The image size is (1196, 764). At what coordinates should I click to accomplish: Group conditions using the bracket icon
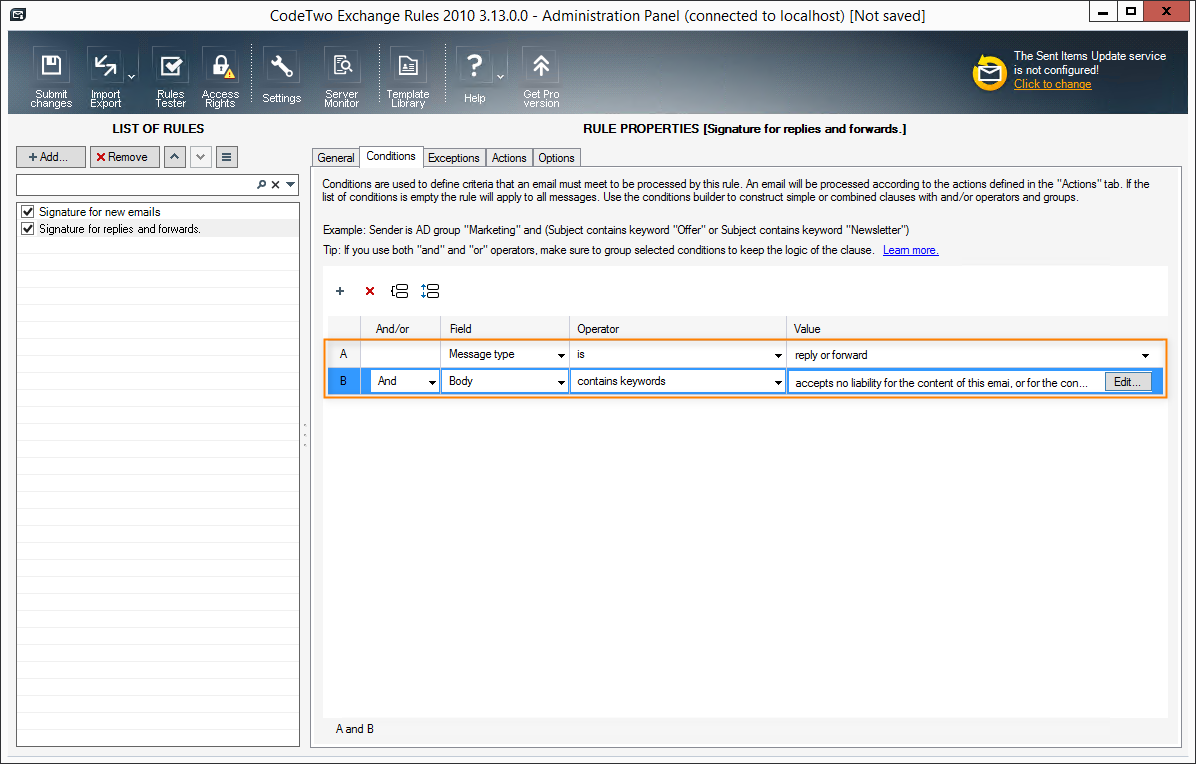coord(399,291)
